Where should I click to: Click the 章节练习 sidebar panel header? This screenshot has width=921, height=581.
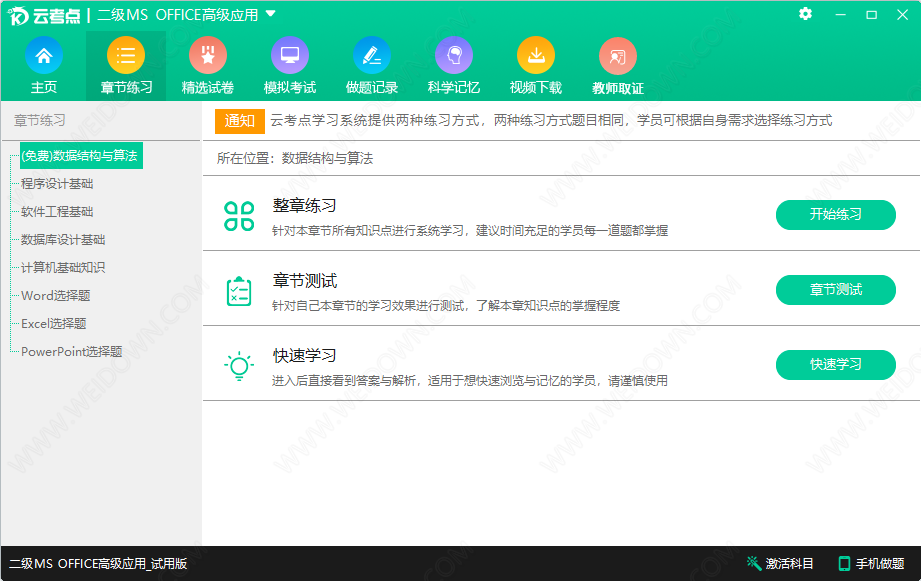tap(40, 120)
